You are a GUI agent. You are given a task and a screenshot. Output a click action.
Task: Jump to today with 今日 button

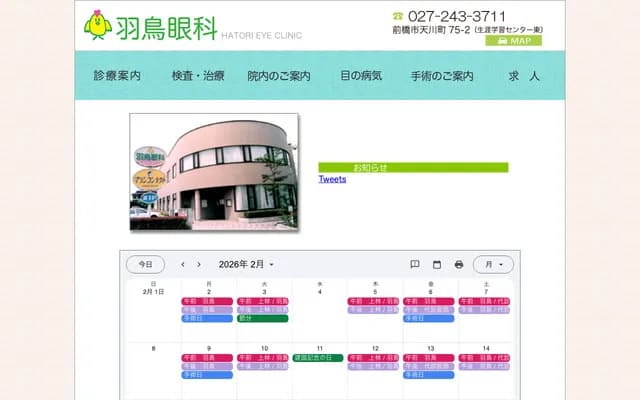(x=145, y=264)
